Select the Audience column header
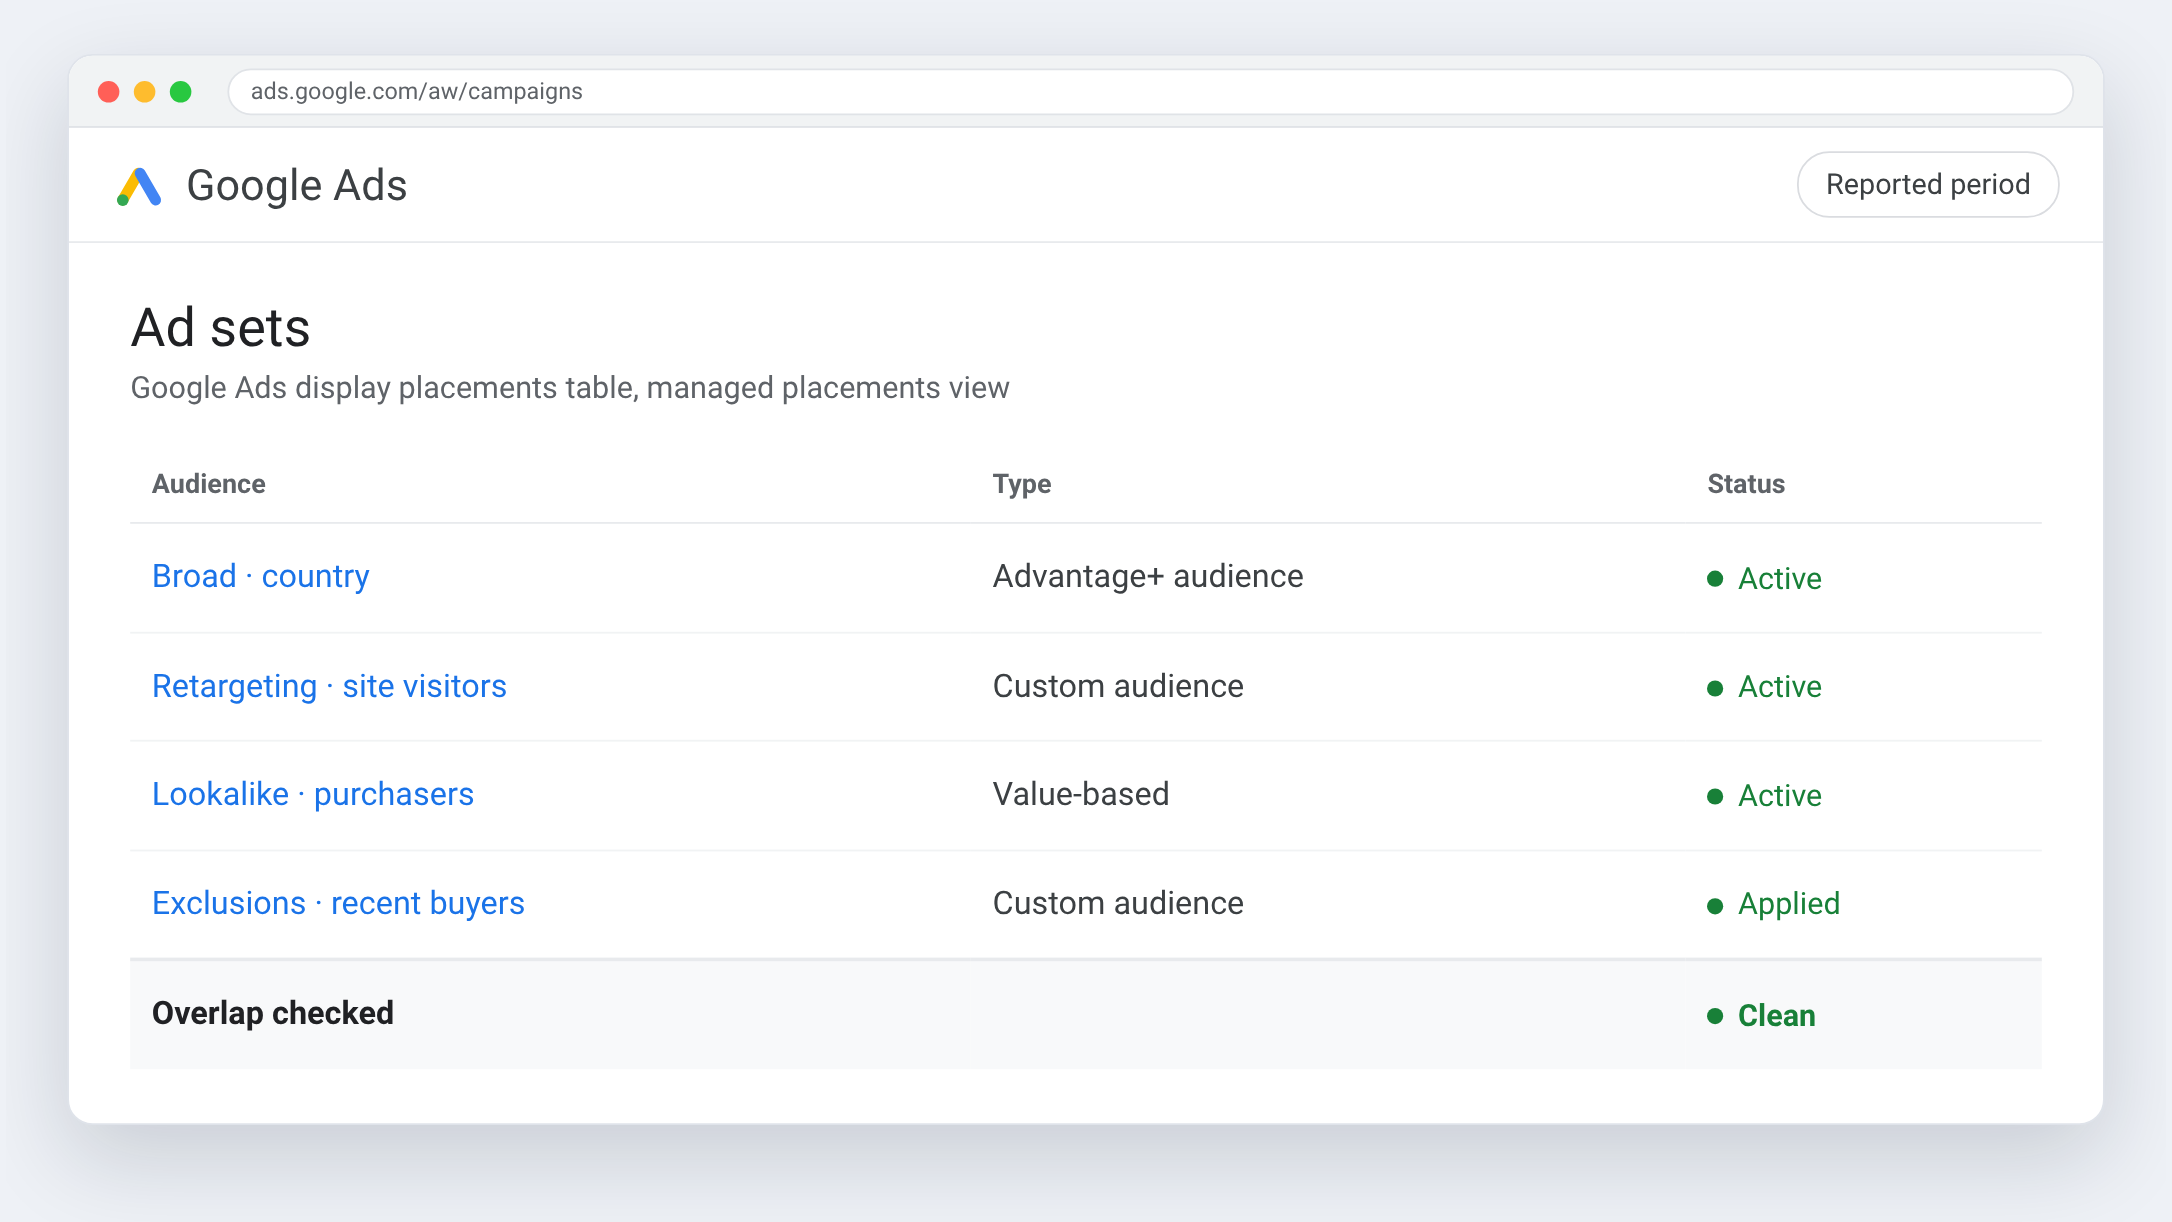Image resolution: width=2172 pixels, height=1222 pixels. [x=209, y=484]
